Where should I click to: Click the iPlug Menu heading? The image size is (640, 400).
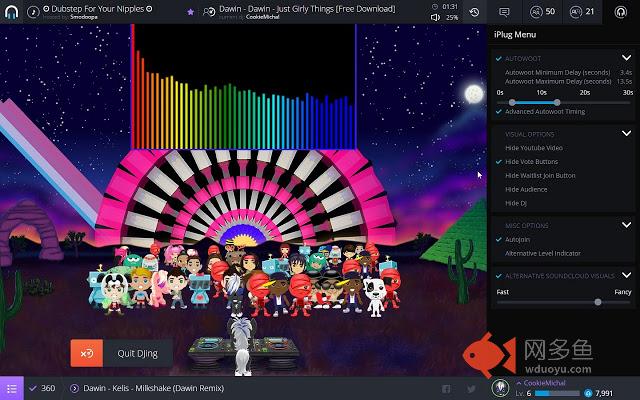click(515, 35)
